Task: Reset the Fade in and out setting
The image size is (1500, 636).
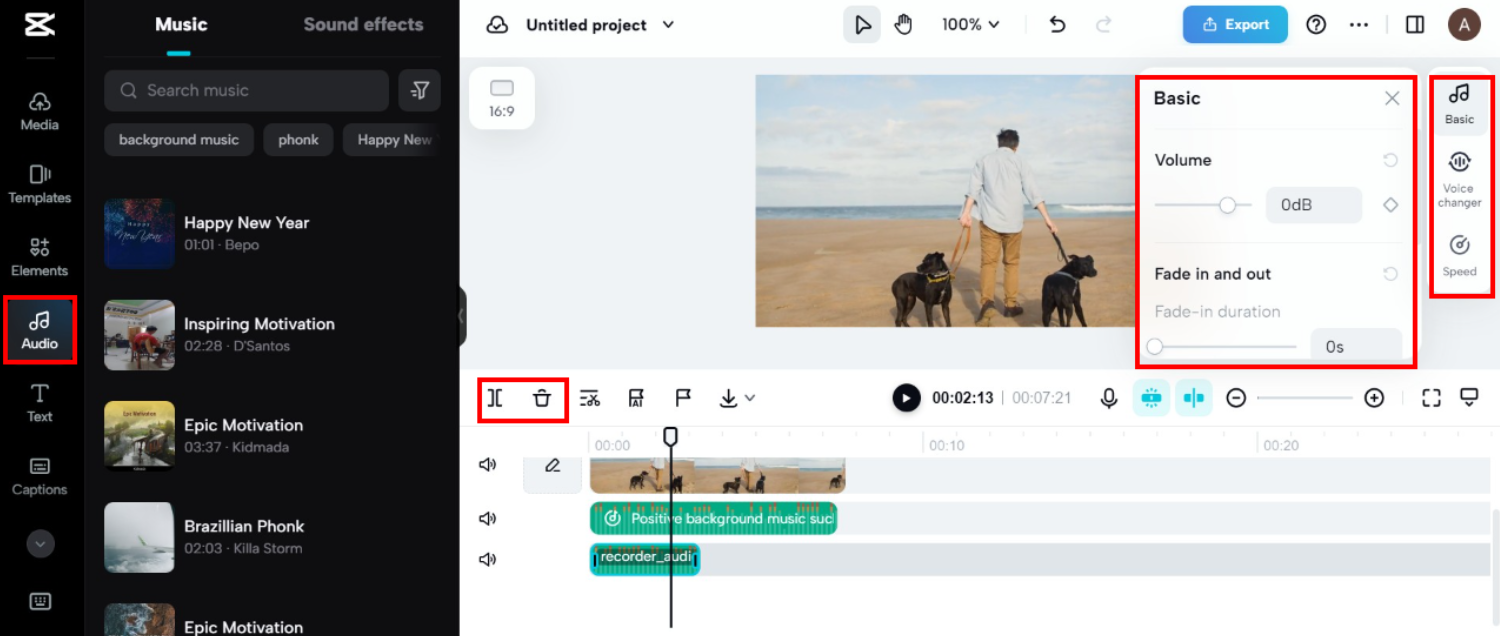Action: pos(1390,274)
